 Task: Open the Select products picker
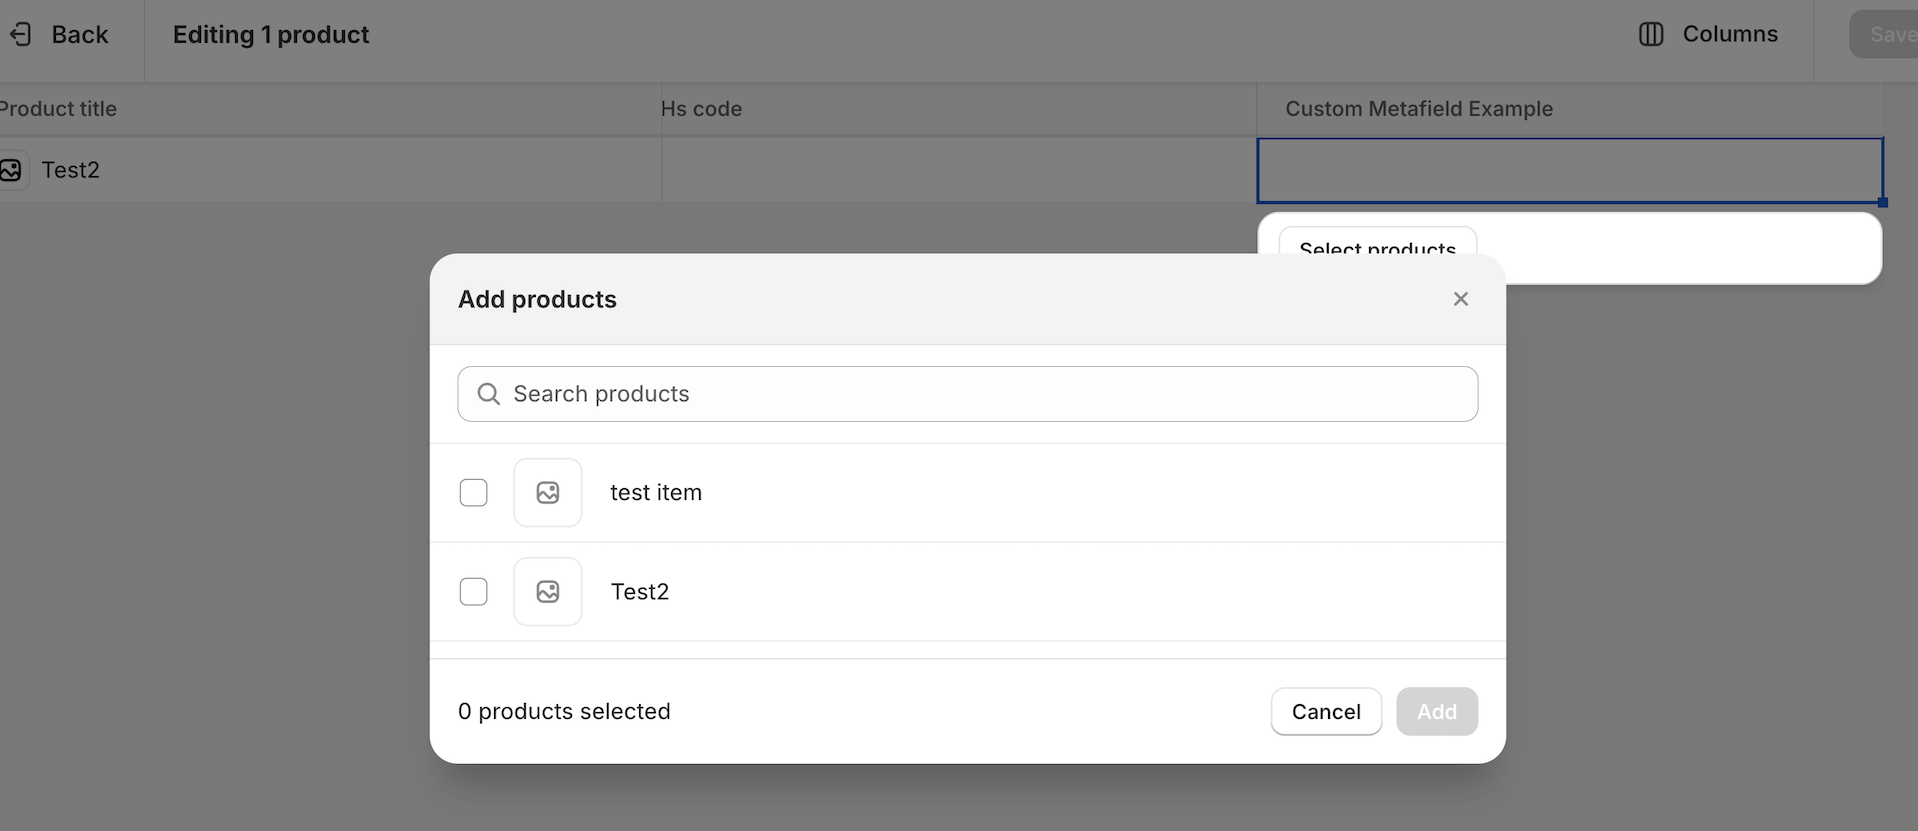pos(1376,243)
